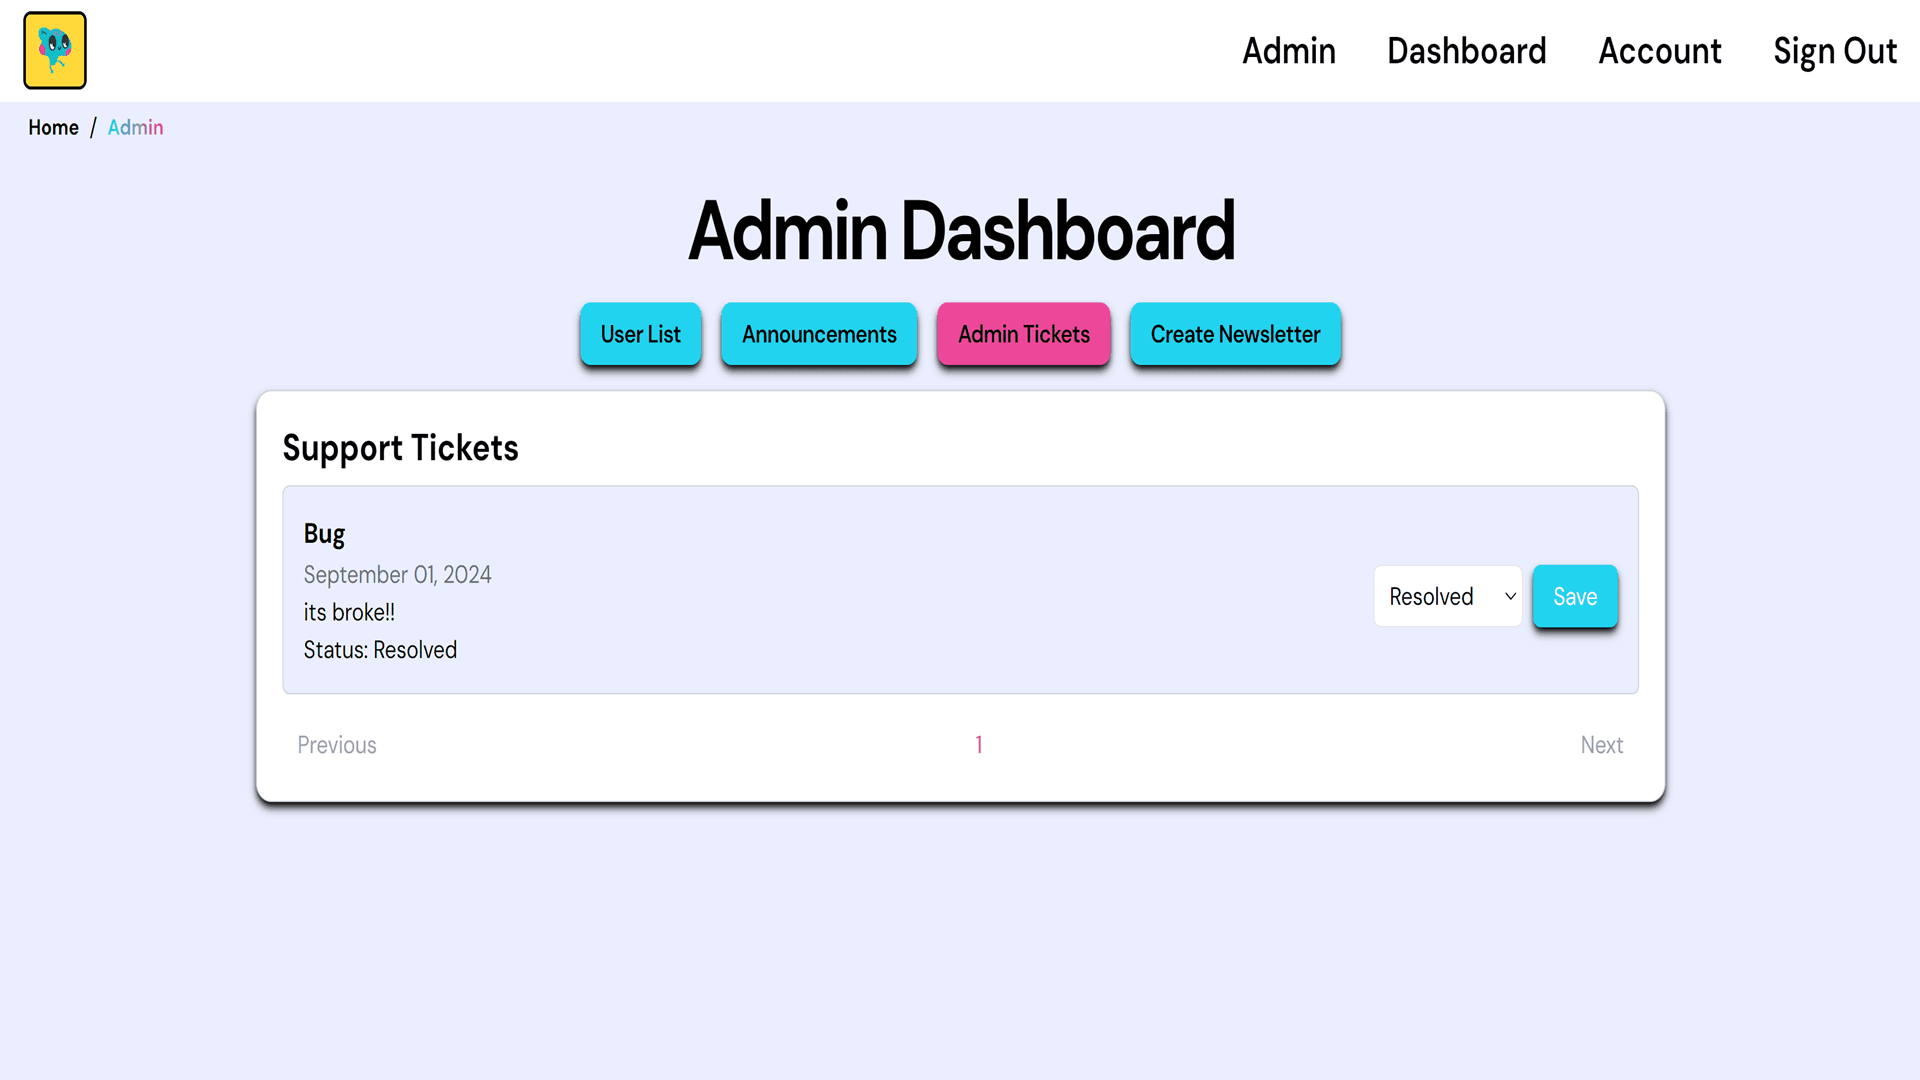This screenshot has height=1080, width=1920.
Task: Select the Account menu item
Action: pos(1659,50)
